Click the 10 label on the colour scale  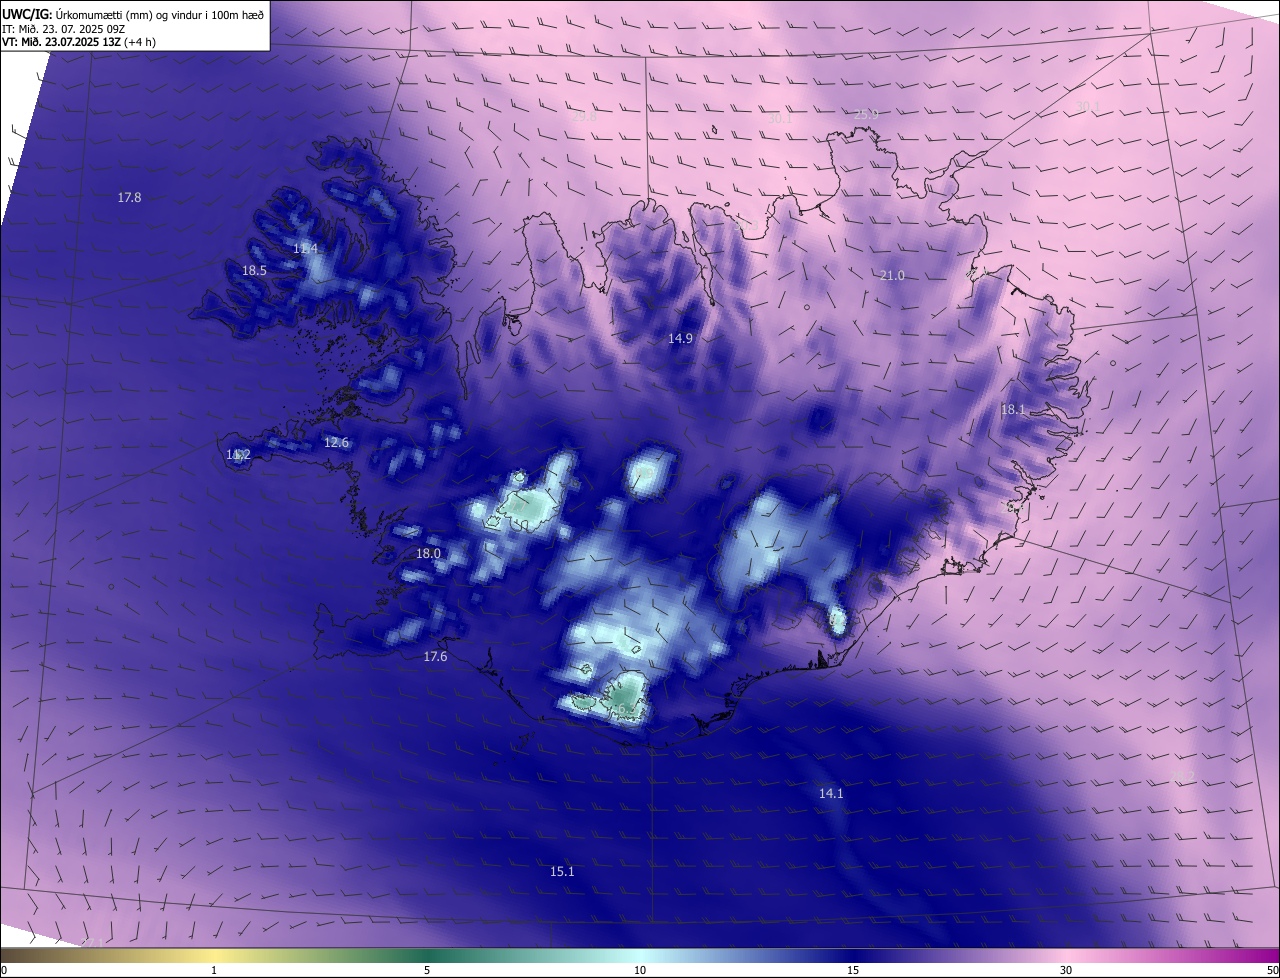click(640, 970)
